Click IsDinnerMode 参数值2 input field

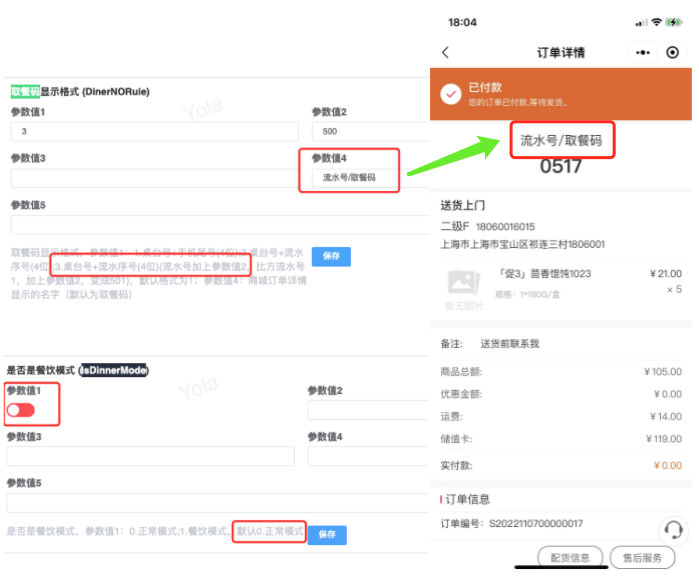368,410
